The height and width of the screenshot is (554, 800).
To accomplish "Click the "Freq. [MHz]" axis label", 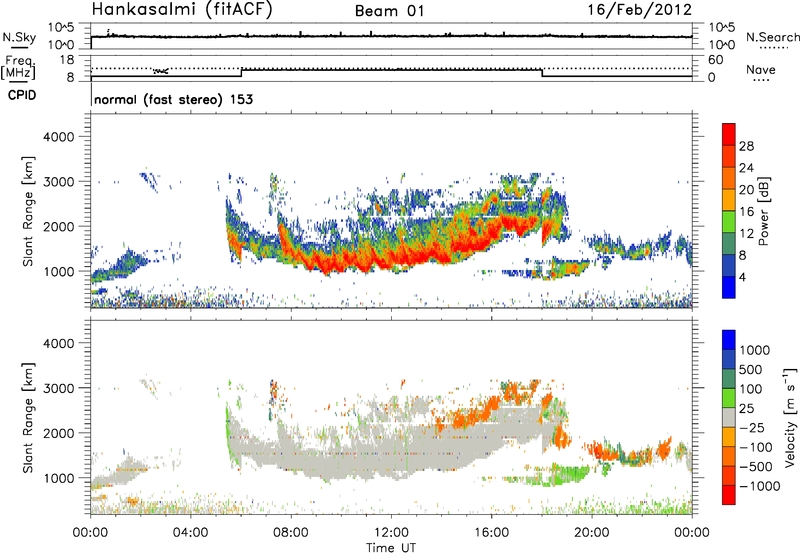I will 18,68.
